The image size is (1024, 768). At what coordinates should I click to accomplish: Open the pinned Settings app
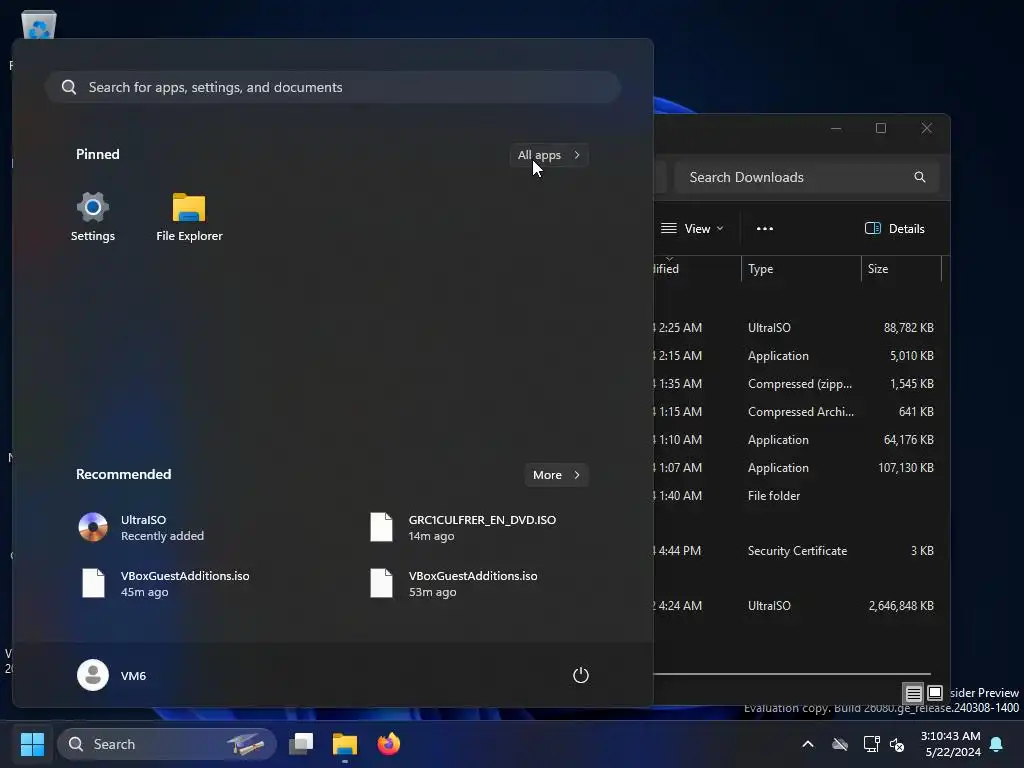(93, 217)
